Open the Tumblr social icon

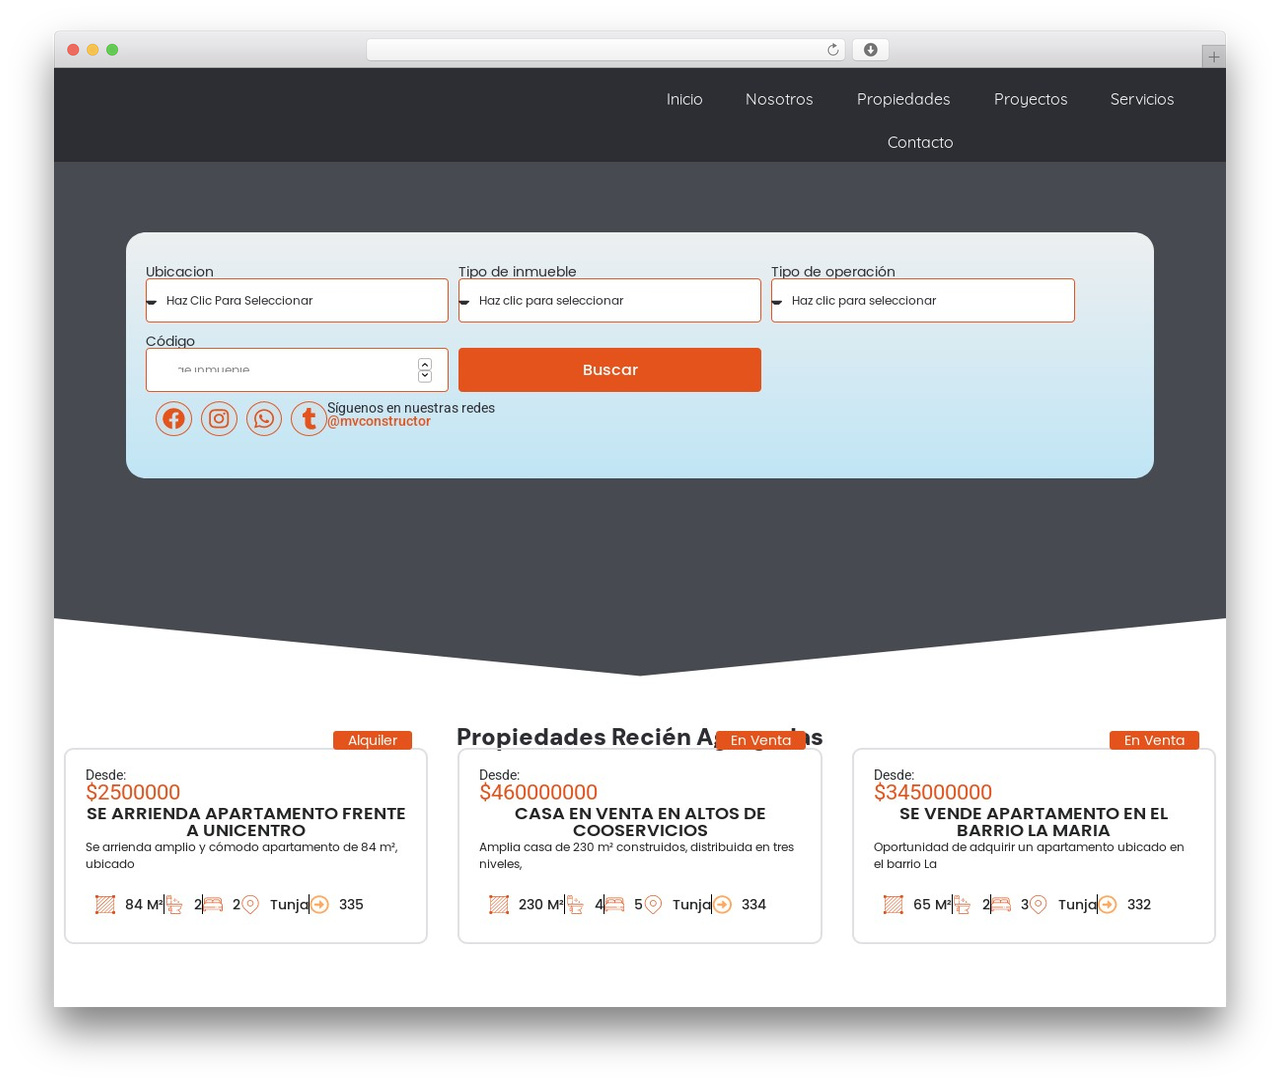click(309, 418)
